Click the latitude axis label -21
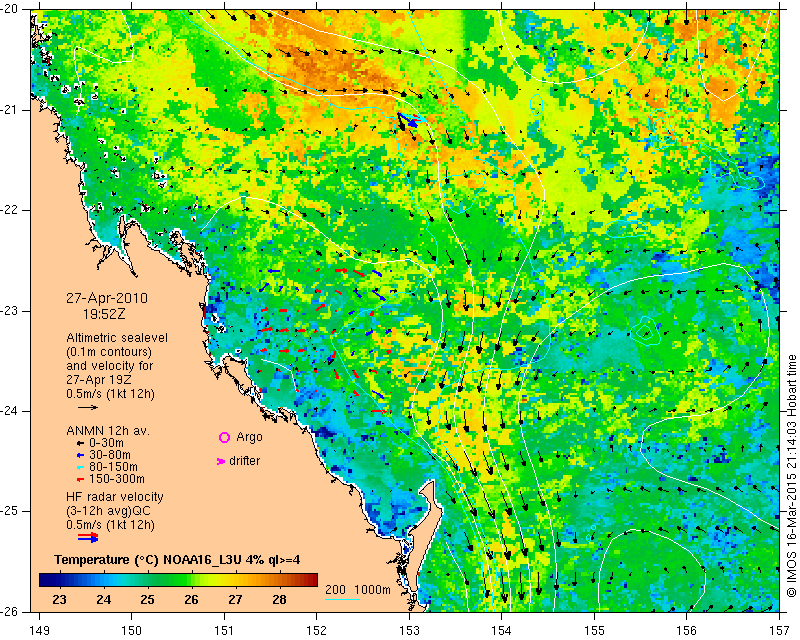Viewport: 800px width, 640px height. click(9, 110)
